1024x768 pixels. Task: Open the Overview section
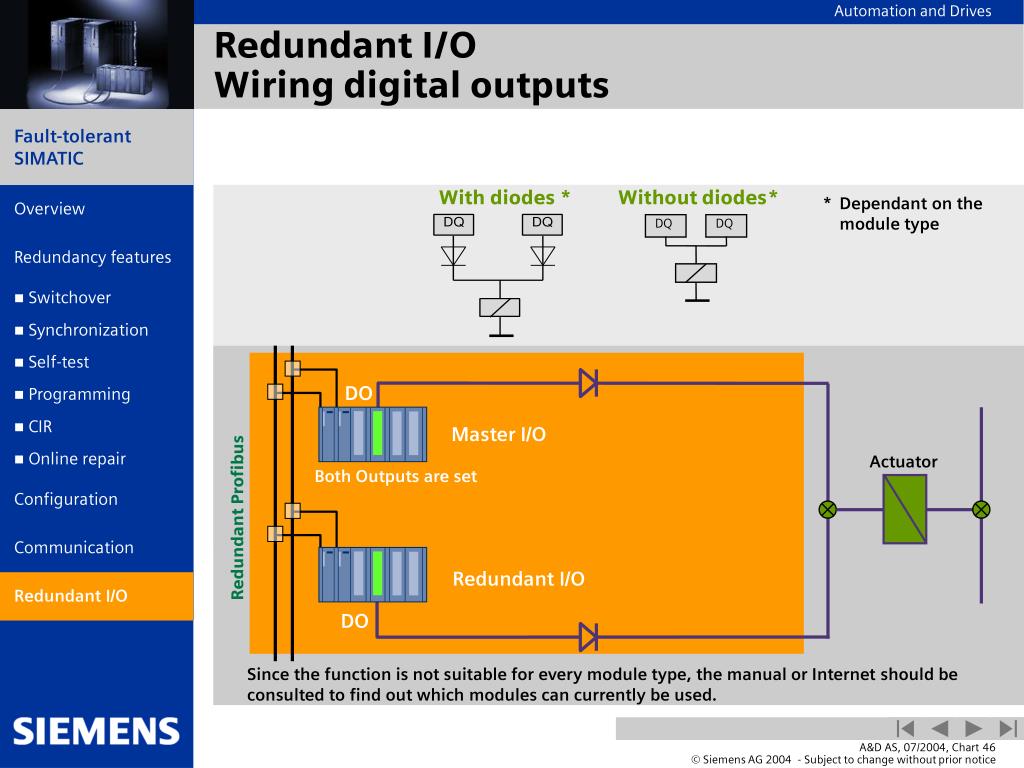50,209
